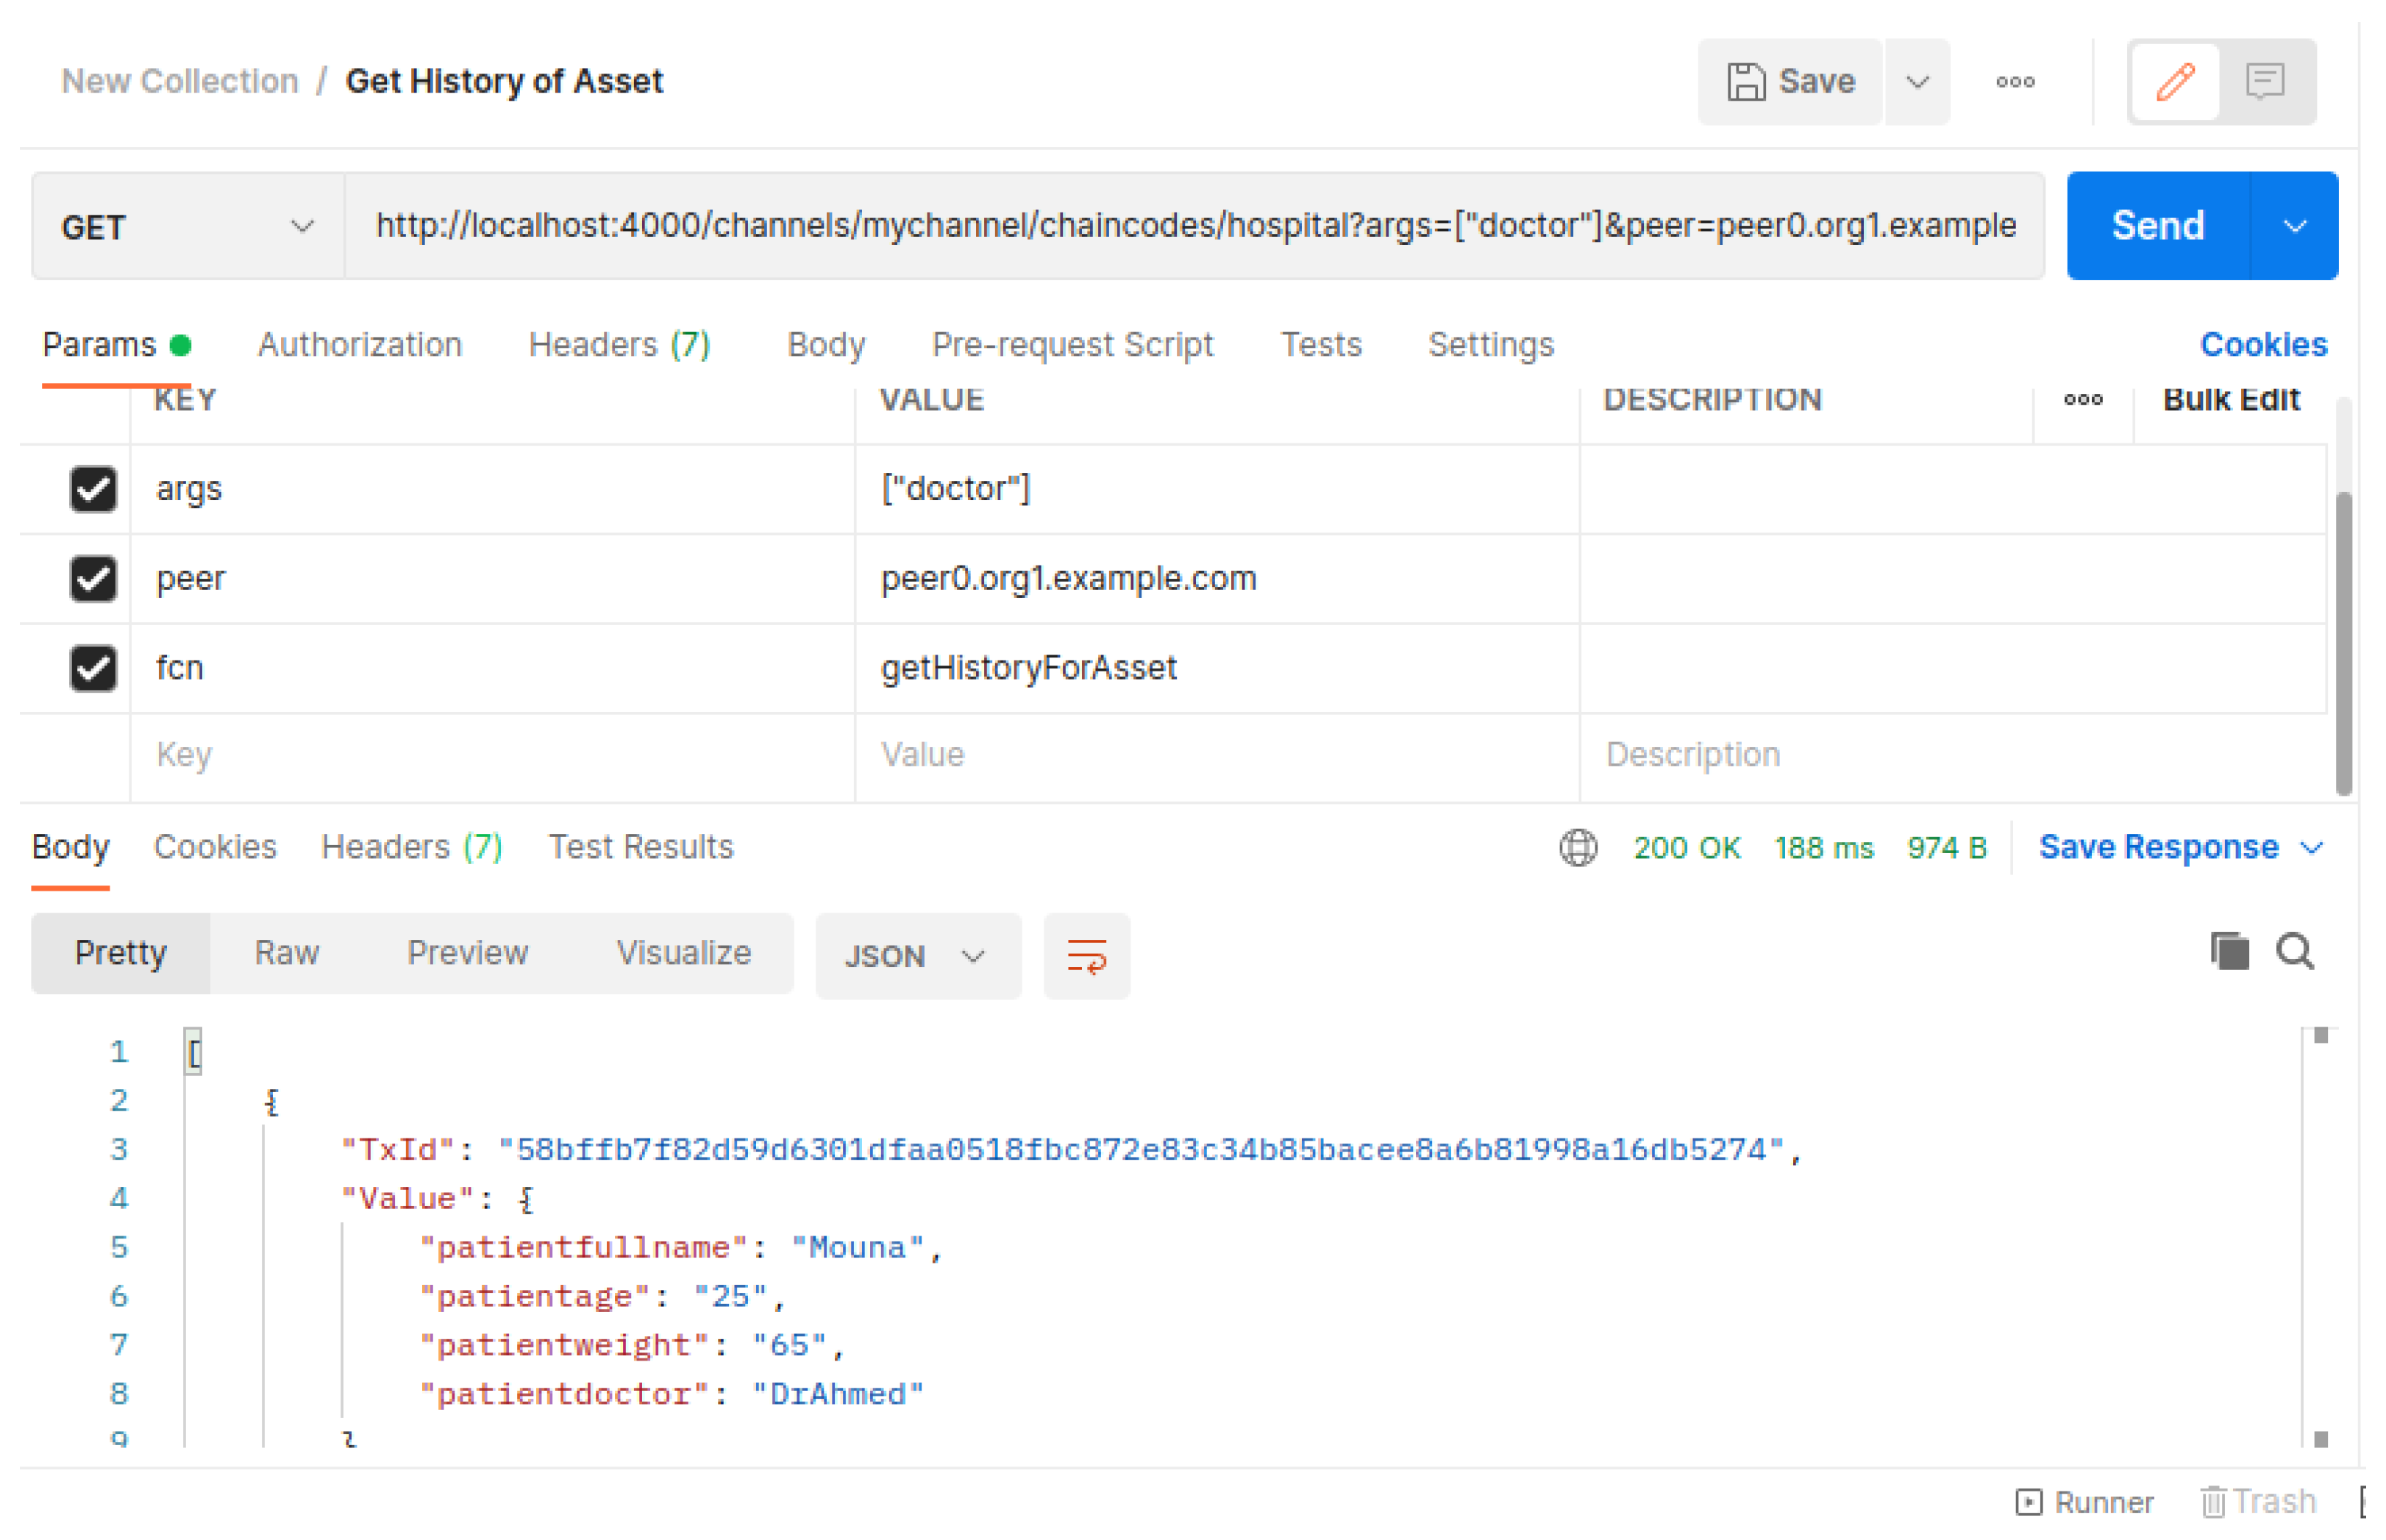This screenshot has width=2386, height=1540.
Task: Expand the Send button arrow options
Action: (2294, 226)
